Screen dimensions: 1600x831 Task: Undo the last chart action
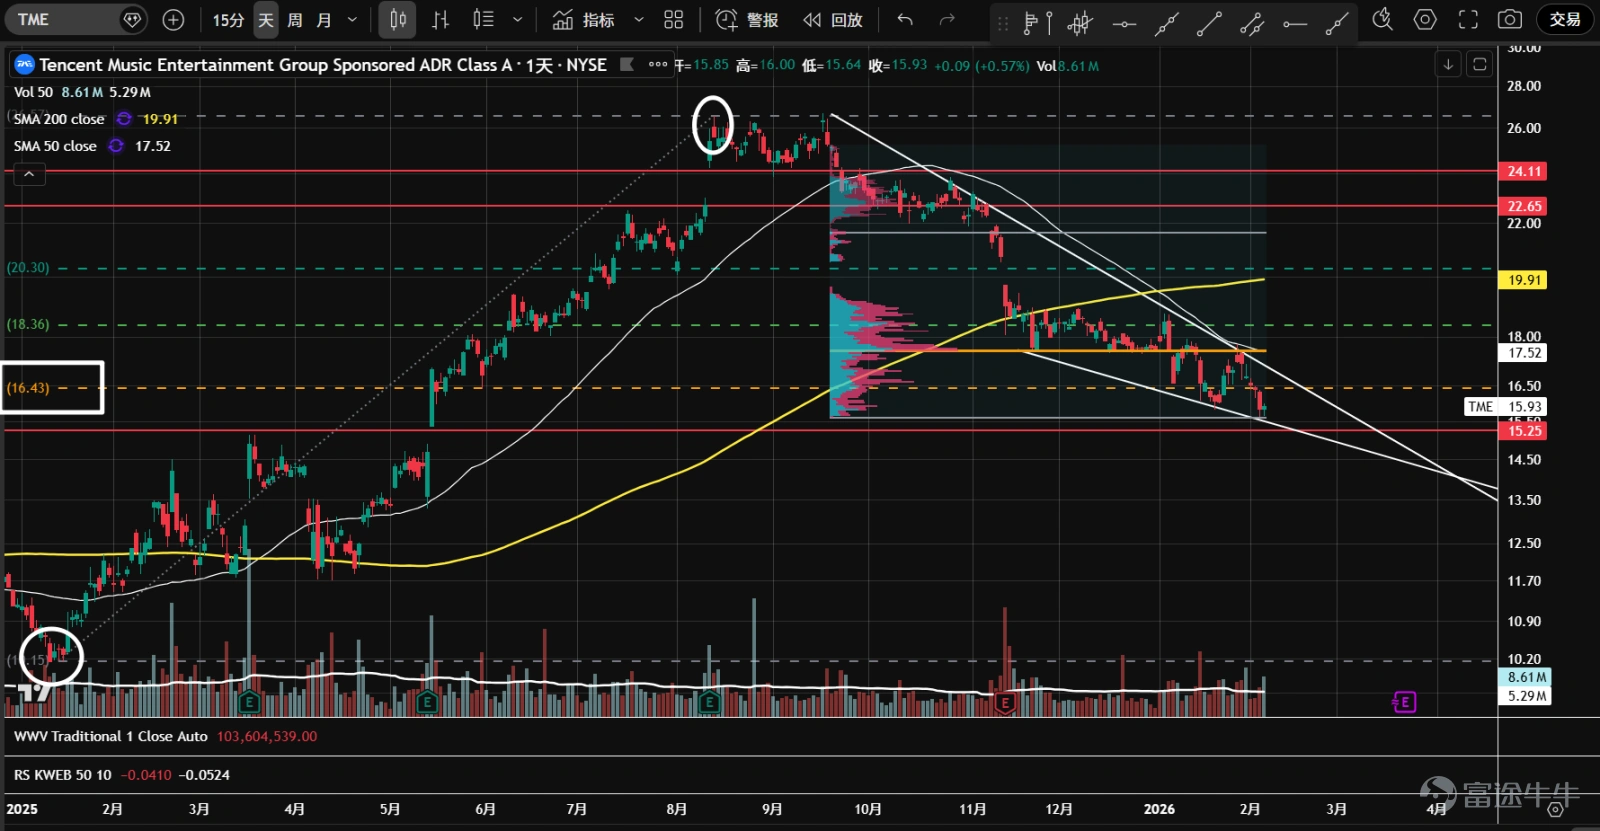click(905, 19)
